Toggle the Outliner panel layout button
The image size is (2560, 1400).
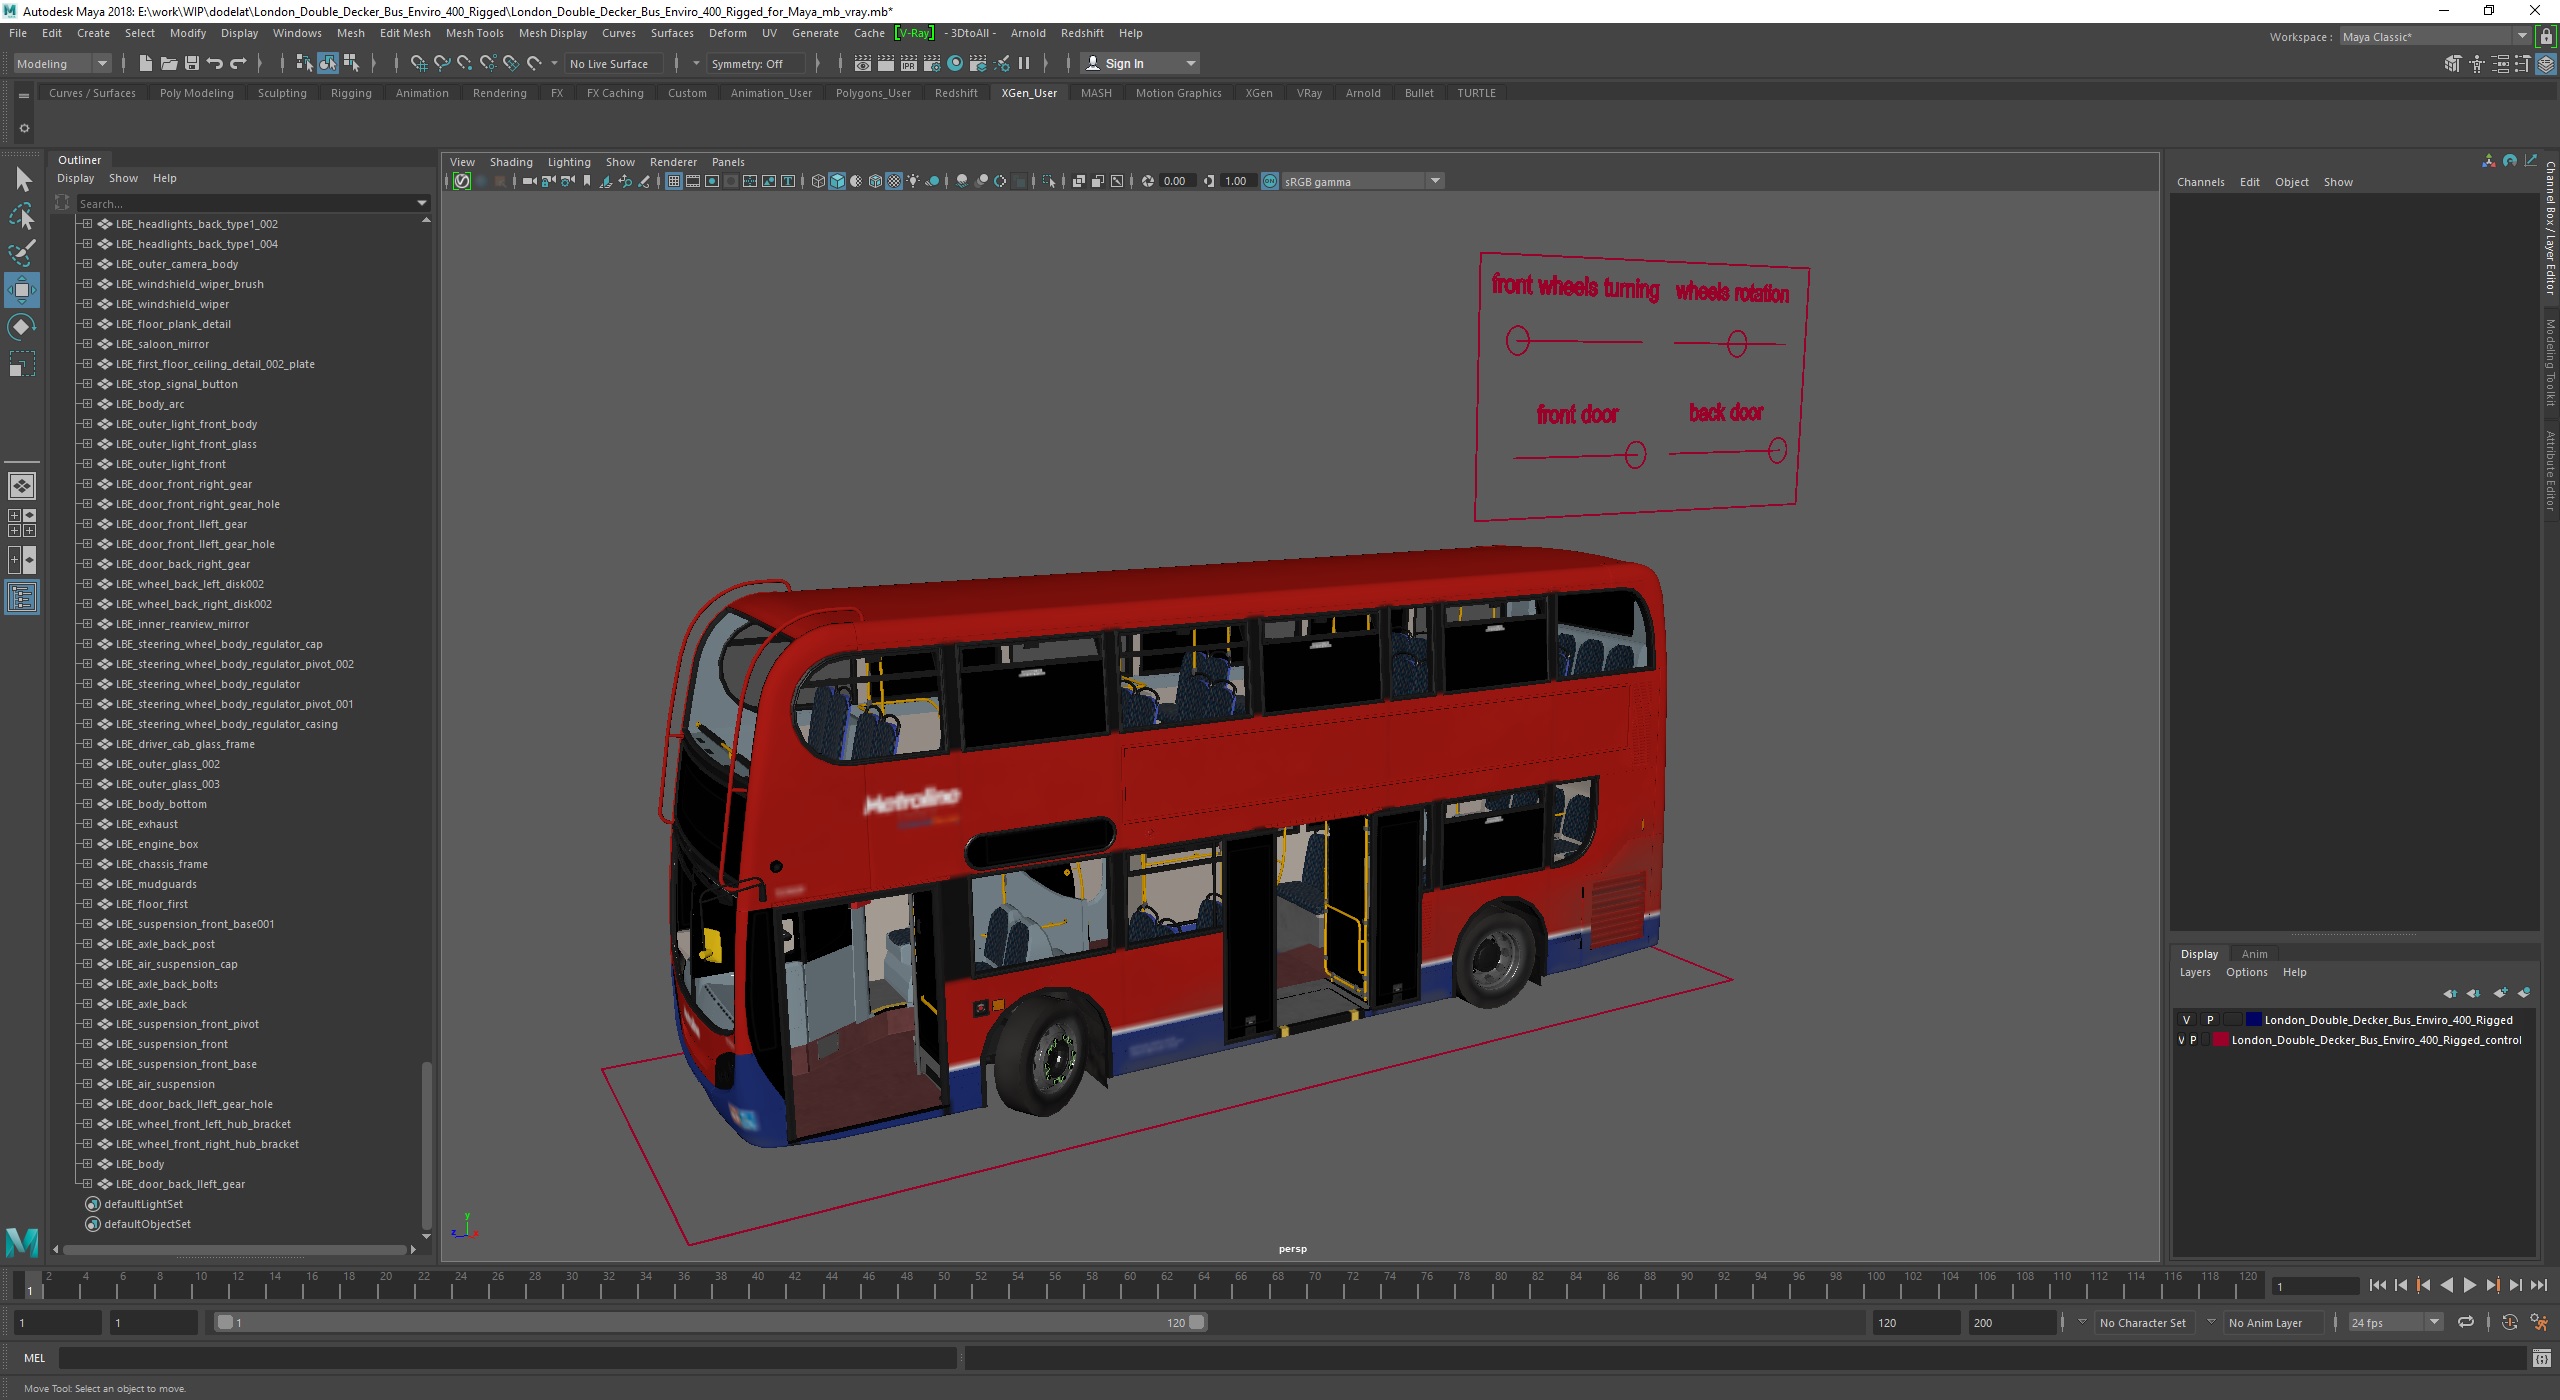click(x=22, y=598)
